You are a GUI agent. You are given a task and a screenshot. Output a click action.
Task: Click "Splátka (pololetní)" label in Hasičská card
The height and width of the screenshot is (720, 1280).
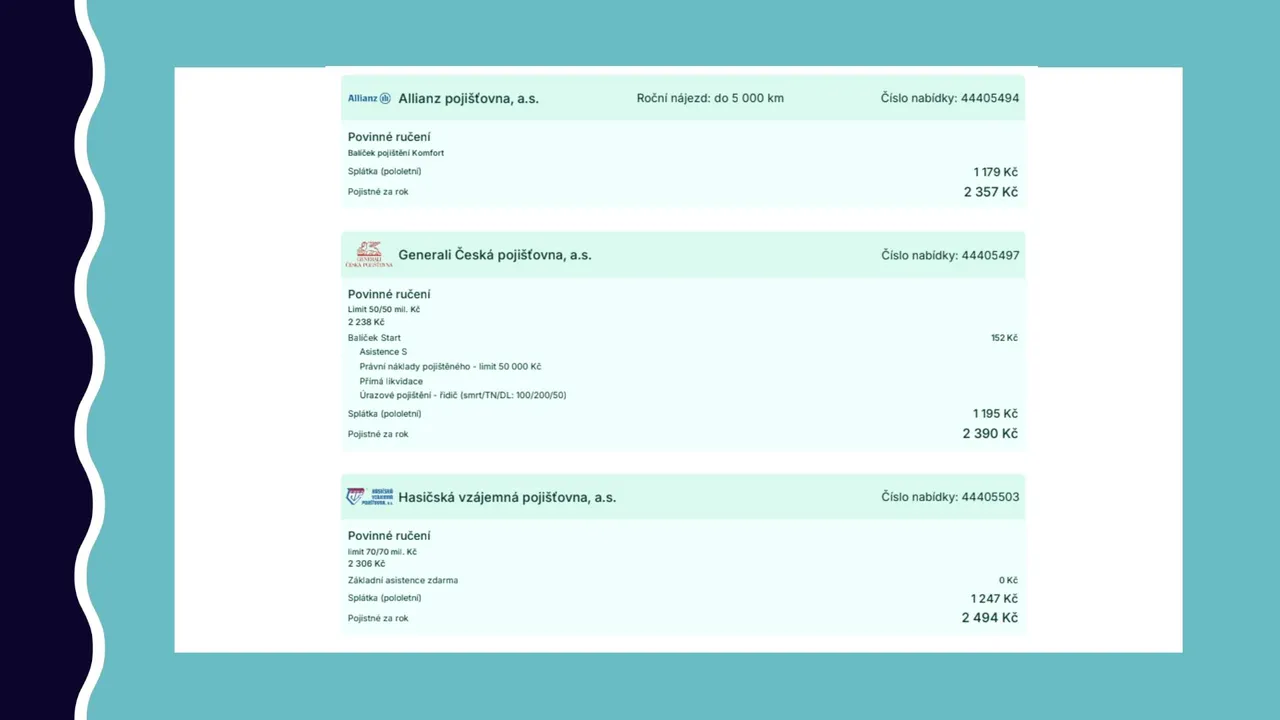pos(384,598)
